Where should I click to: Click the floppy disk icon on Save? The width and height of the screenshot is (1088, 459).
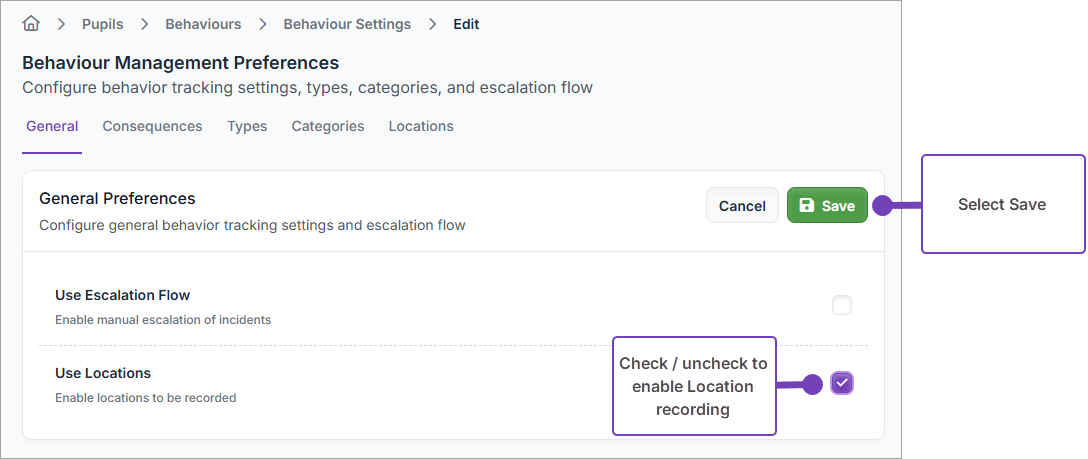(807, 205)
